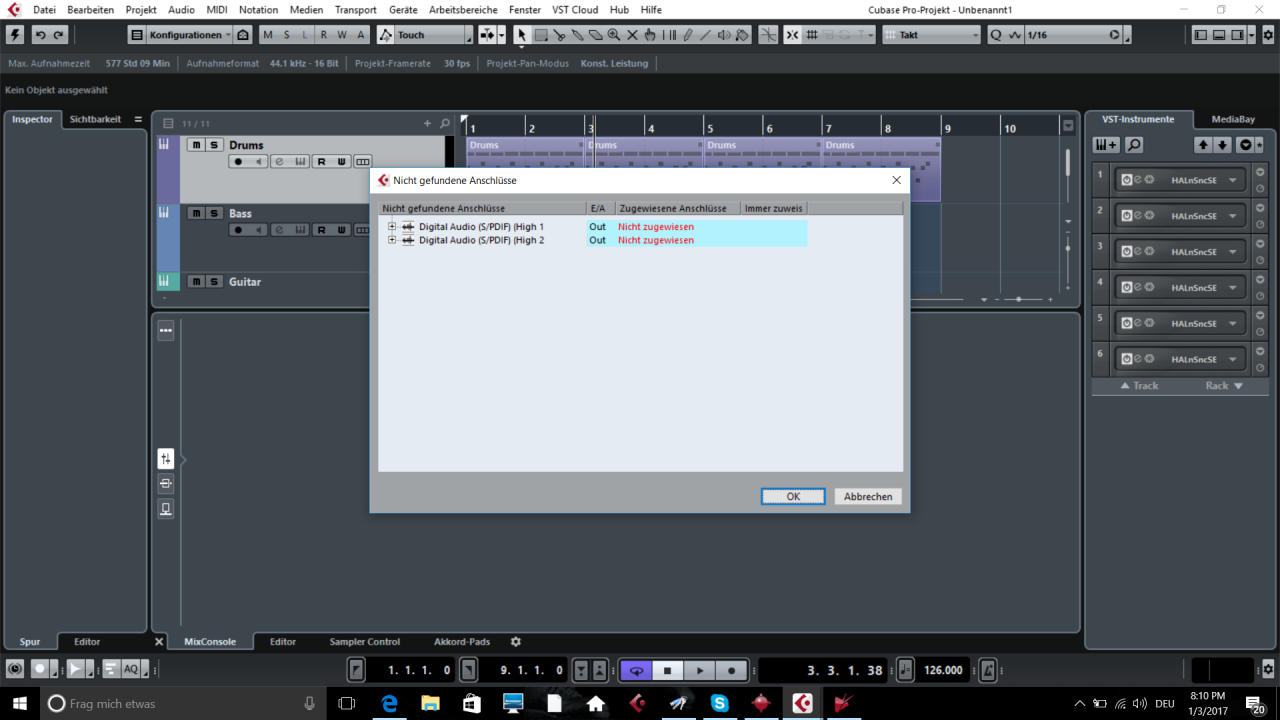Open the Skype taskbar icon
Image resolution: width=1280 pixels, height=720 pixels.
coord(719,703)
